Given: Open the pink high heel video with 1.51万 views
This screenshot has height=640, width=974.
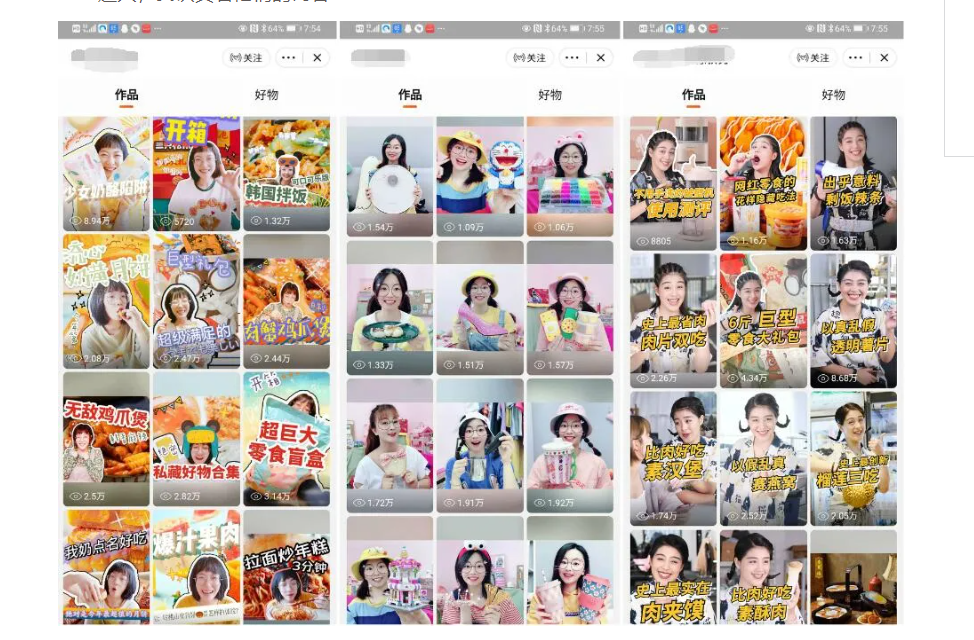Looking at the screenshot, I should pyautogui.click(x=480, y=308).
